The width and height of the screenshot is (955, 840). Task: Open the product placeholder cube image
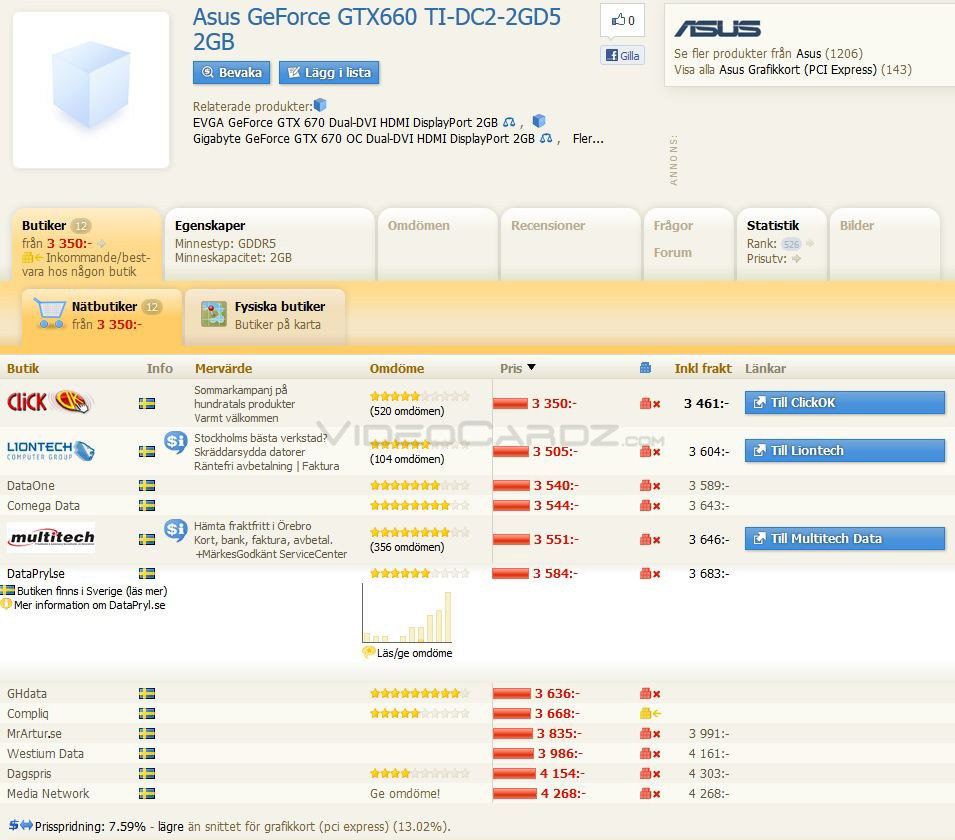[91, 90]
